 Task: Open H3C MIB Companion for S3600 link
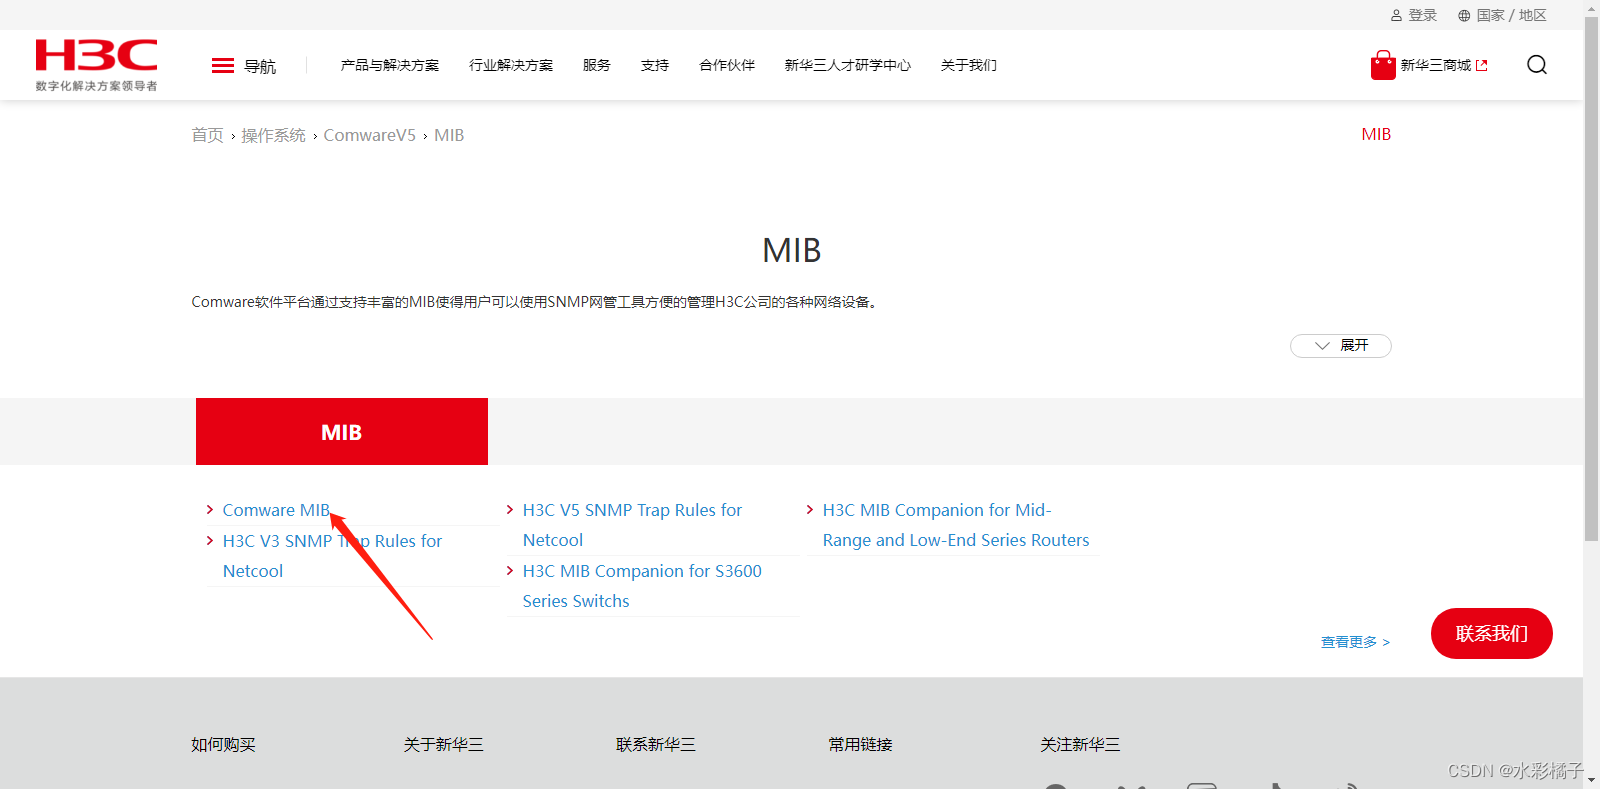(642, 586)
